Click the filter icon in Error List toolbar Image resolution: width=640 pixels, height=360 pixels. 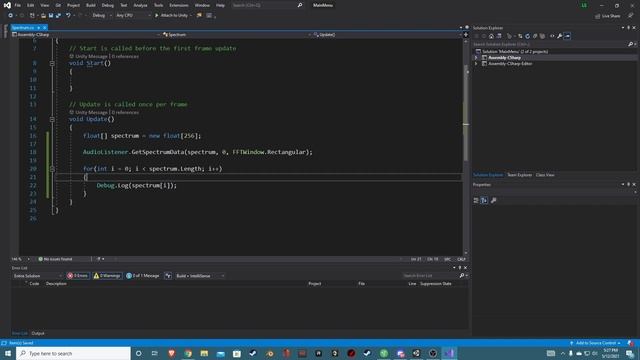pyautogui.click(x=168, y=276)
